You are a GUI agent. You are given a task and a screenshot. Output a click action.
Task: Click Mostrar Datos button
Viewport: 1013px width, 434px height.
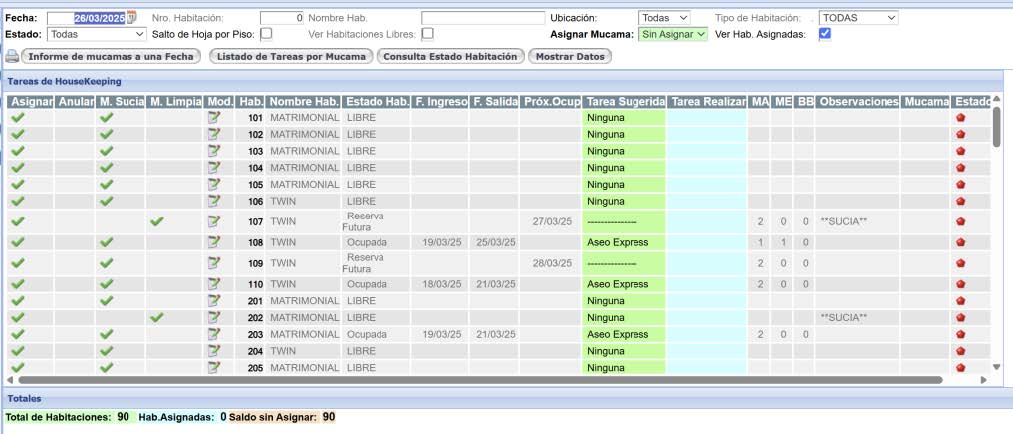(x=569, y=56)
